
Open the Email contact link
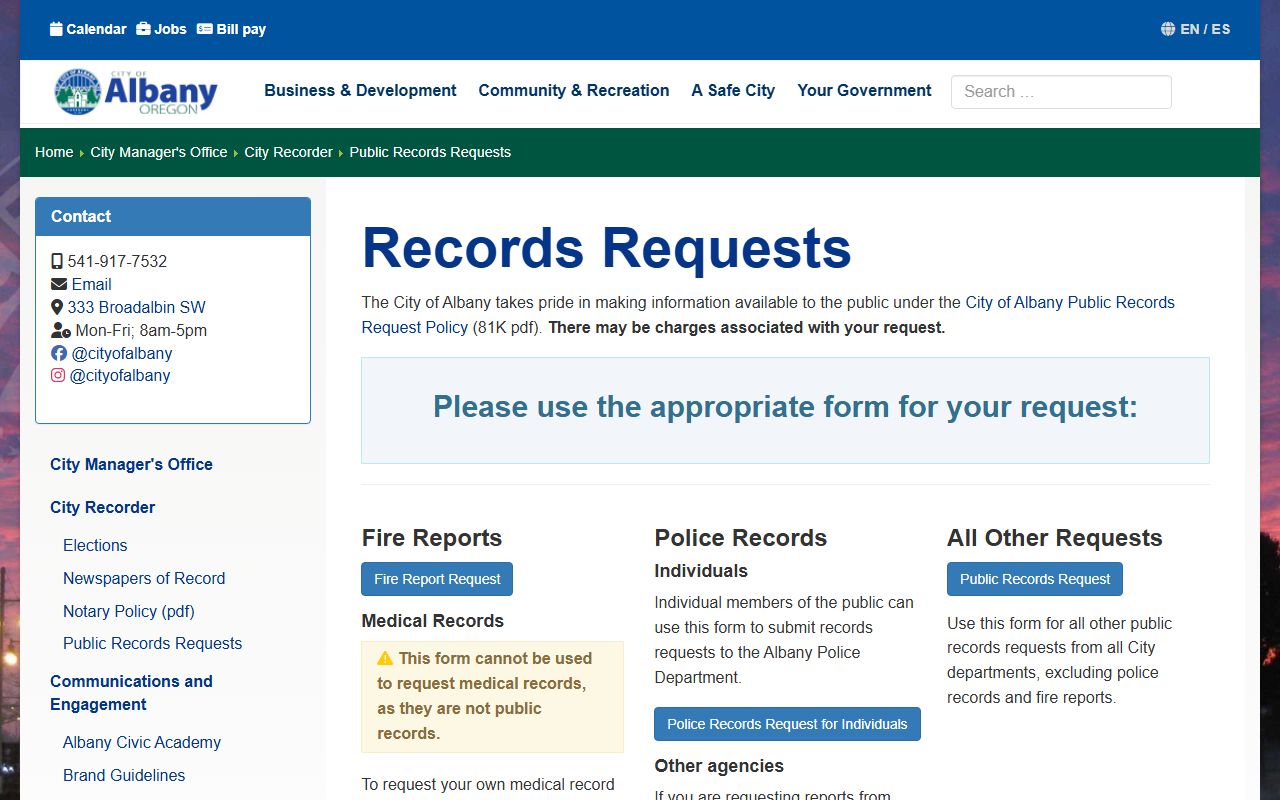point(91,284)
